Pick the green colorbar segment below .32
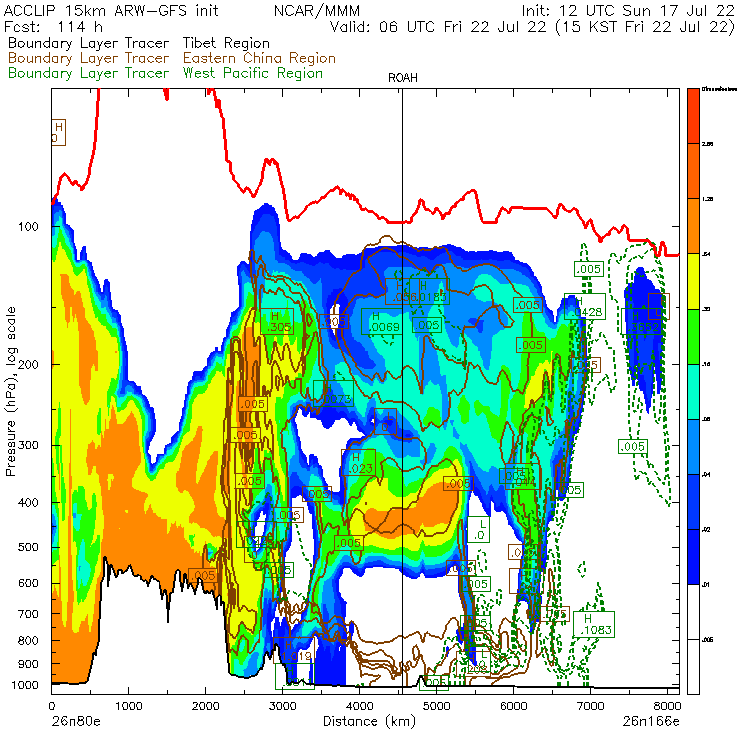Screen dimensions: 740x740 pyautogui.click(x=693, y=336)
